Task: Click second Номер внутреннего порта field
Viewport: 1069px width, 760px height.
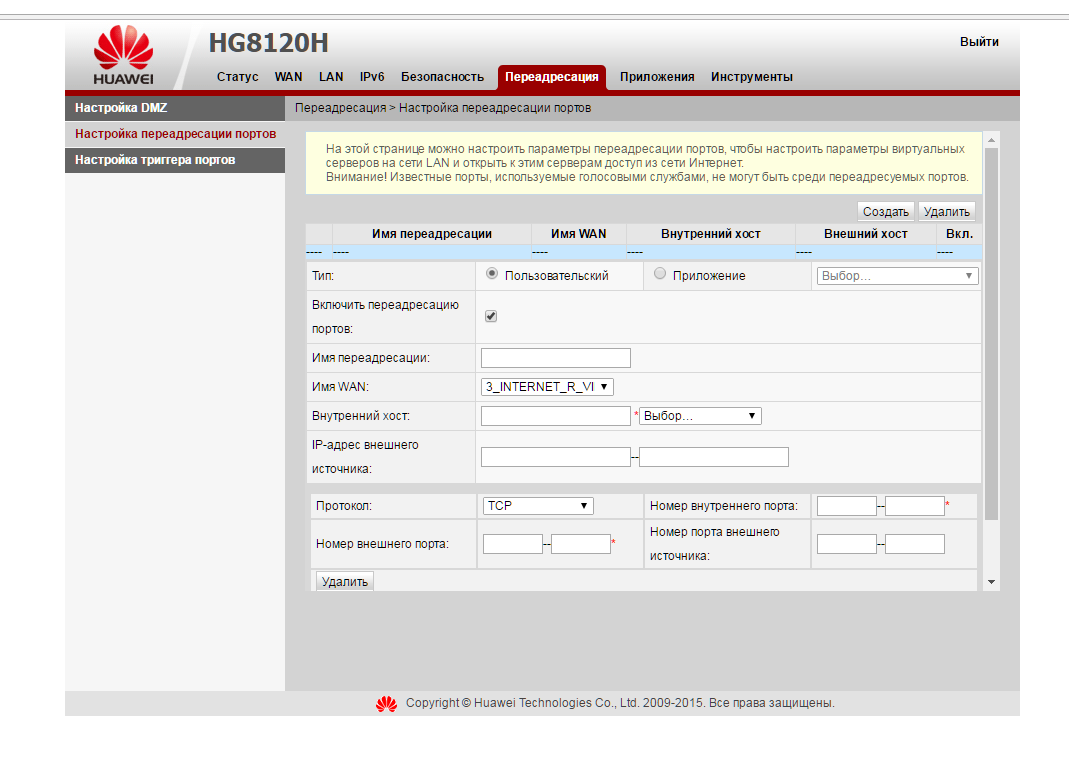Action: (x=915, y=506)
